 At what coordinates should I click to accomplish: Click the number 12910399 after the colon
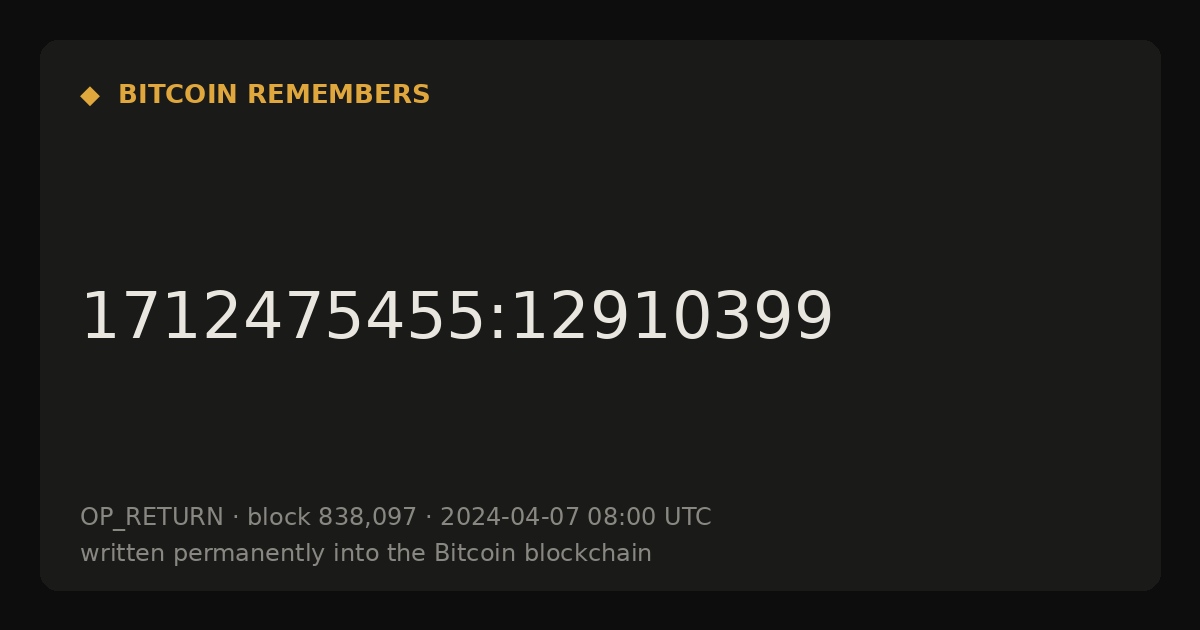coord(671,318)
